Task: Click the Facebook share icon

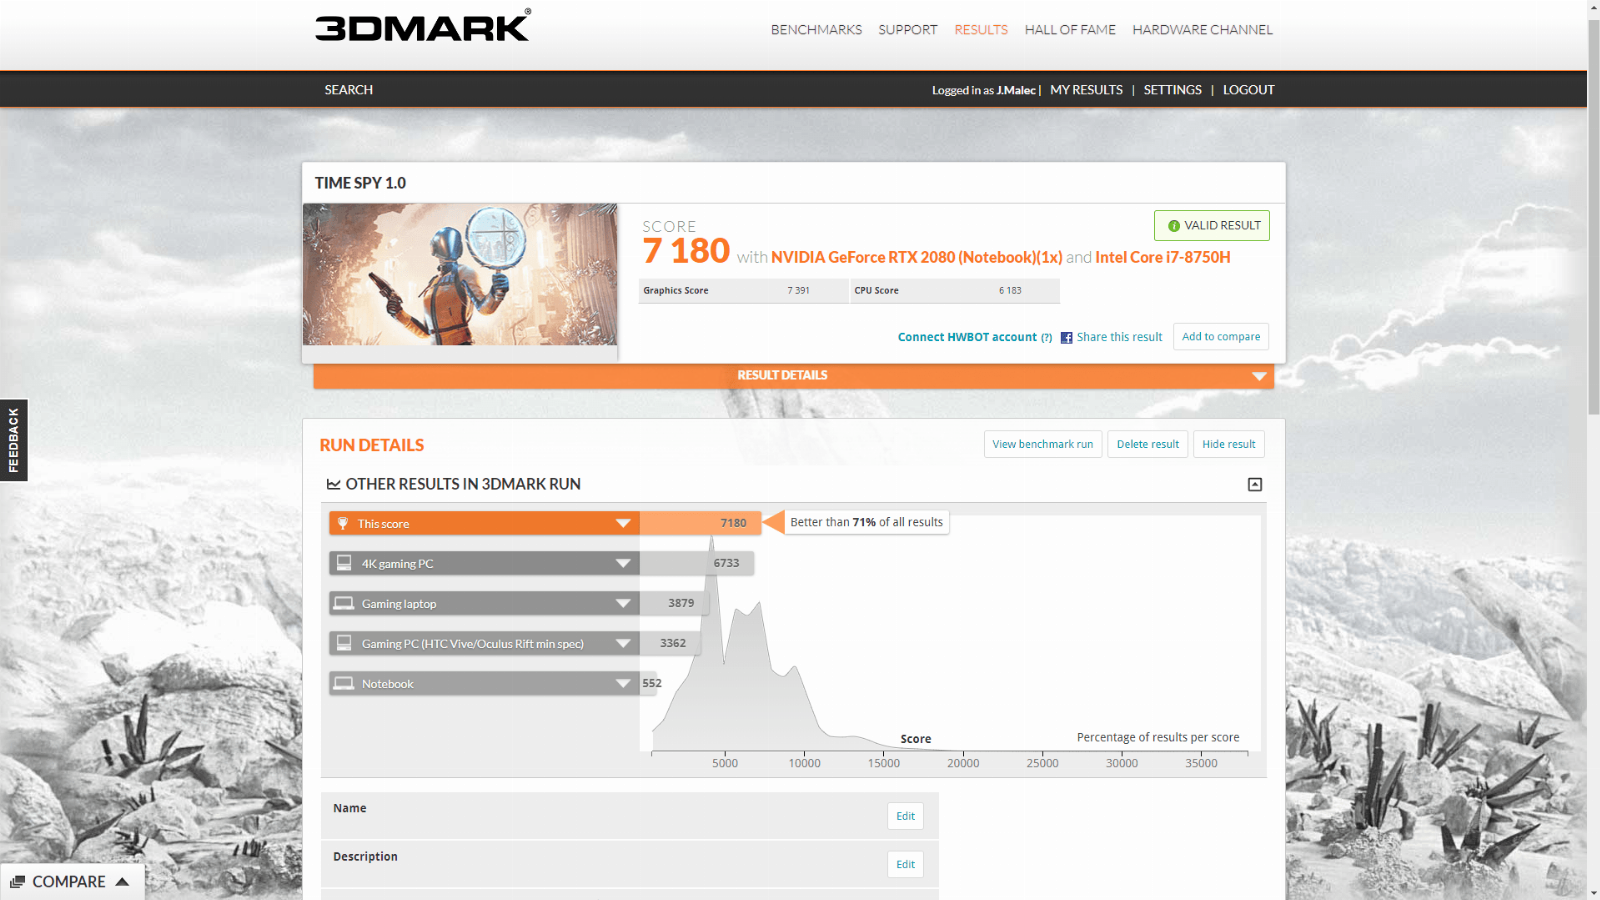Action: [x=1066, y=338]
